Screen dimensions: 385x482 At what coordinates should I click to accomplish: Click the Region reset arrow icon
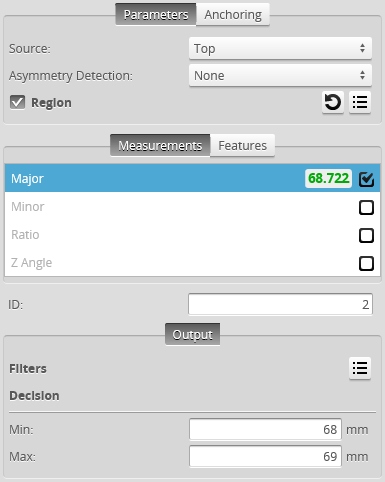click(333, 102)
